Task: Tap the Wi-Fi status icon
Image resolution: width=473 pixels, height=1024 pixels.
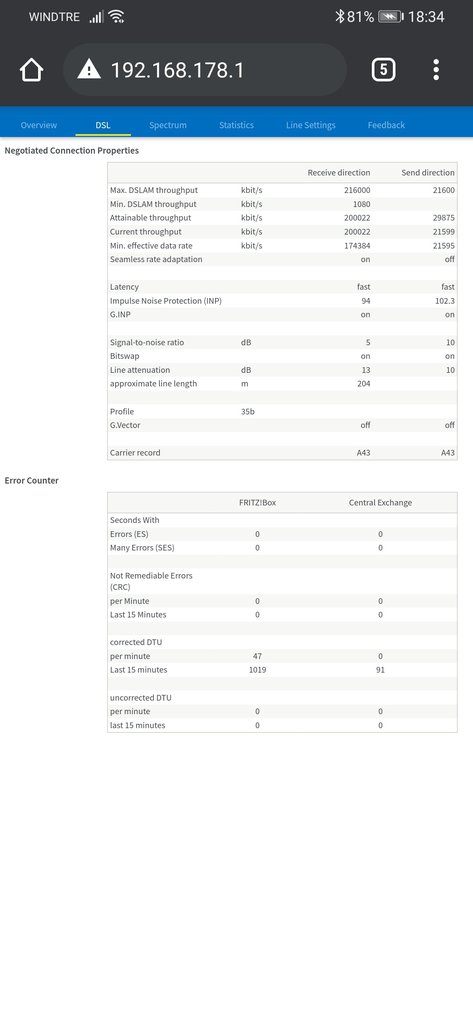Action: coord(116,16)
